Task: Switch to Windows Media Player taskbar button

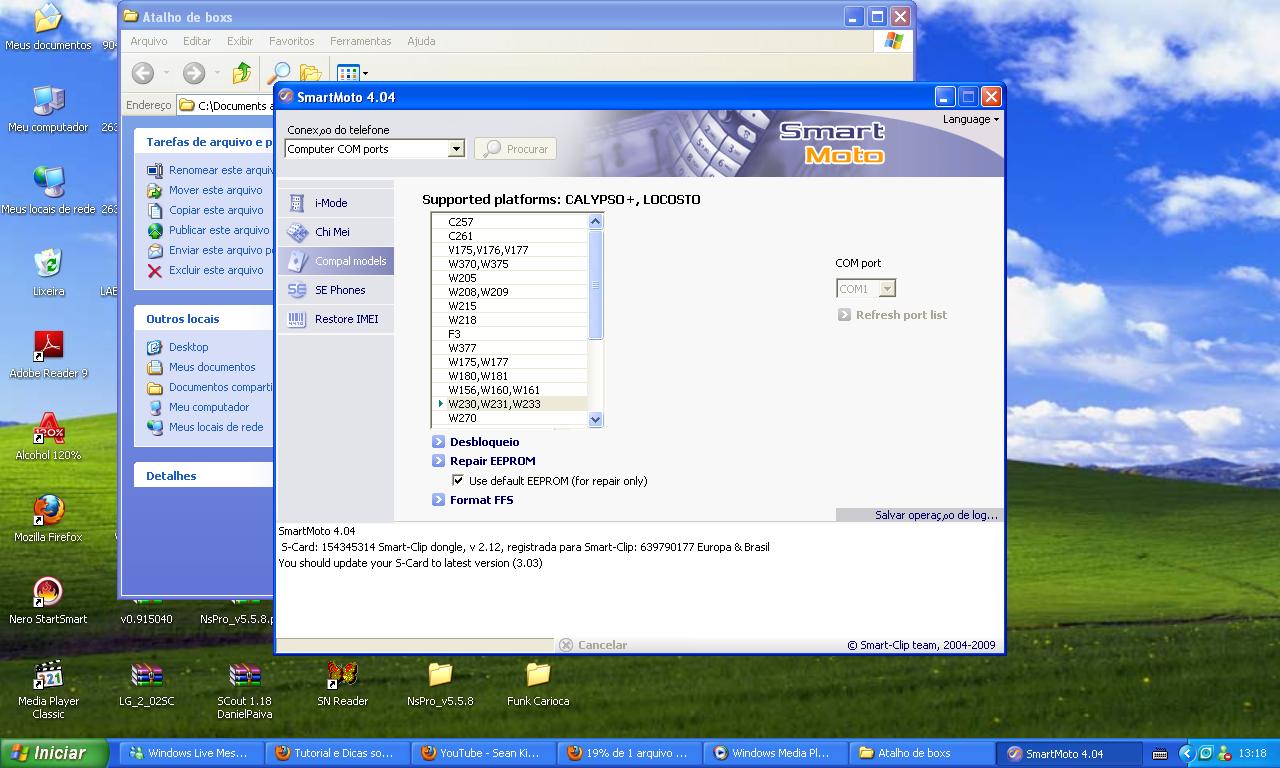Action: [775, 753]
